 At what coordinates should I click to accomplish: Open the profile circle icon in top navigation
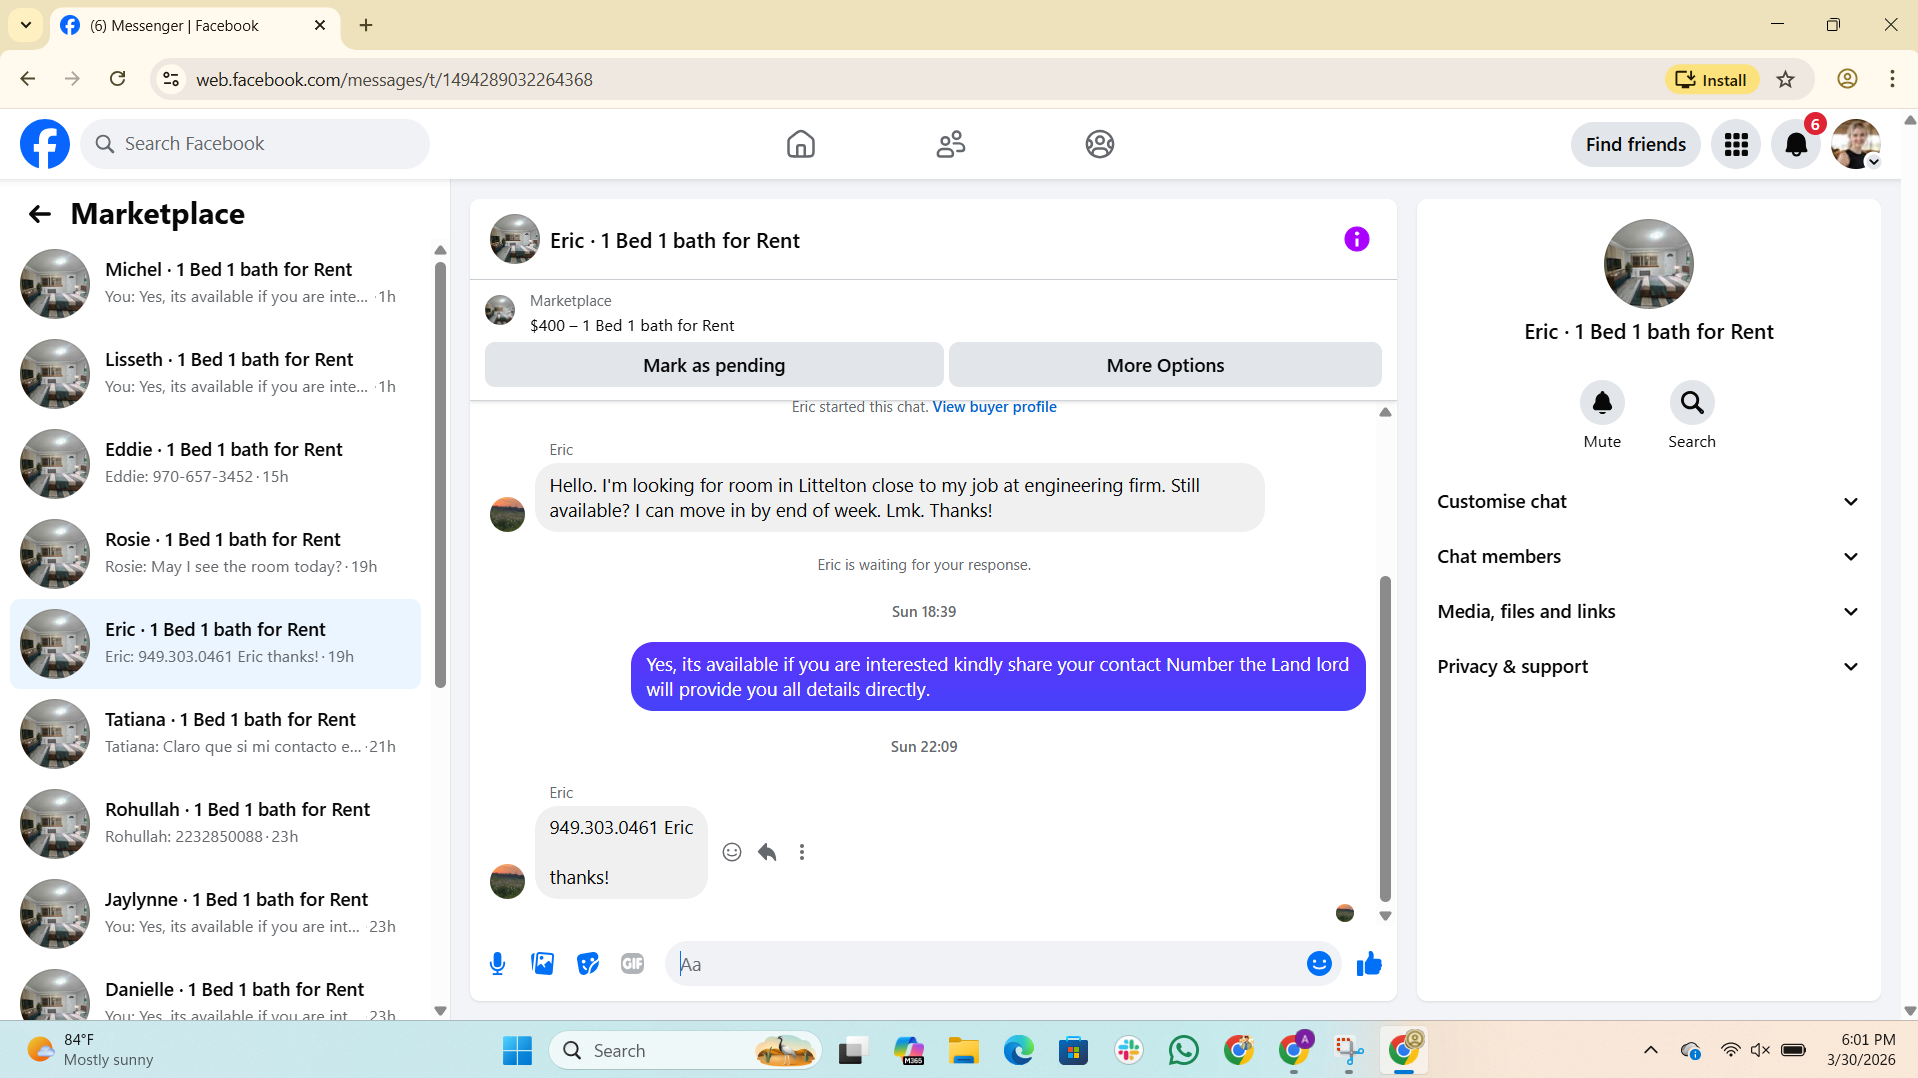tap(1099, 144)
